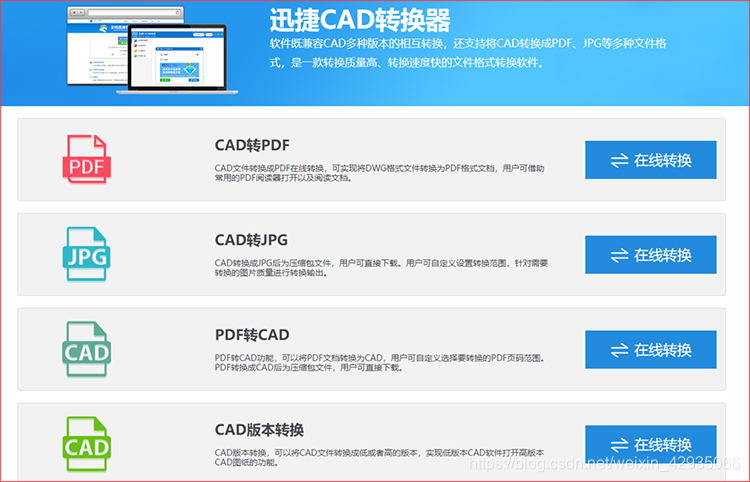Click the description text under PDF转CAD
Viewport: 750px width, 482px height.
(x=380, y=362)
